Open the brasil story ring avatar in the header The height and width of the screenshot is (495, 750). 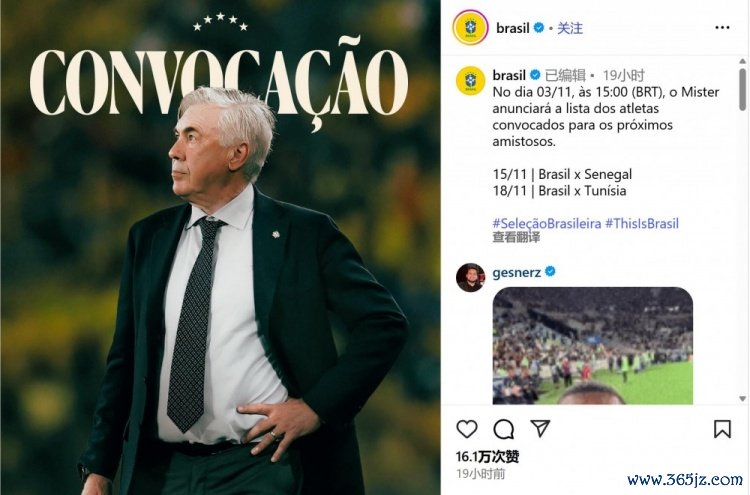pos(470,27)
